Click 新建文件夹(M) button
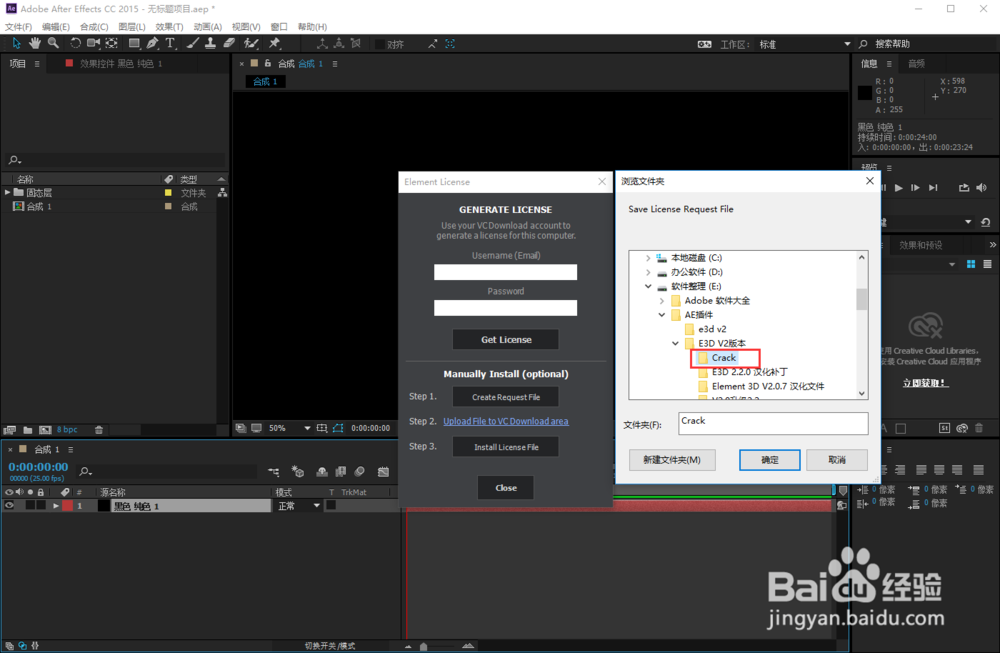1000x653 pixels. click(x=672, y=460)
